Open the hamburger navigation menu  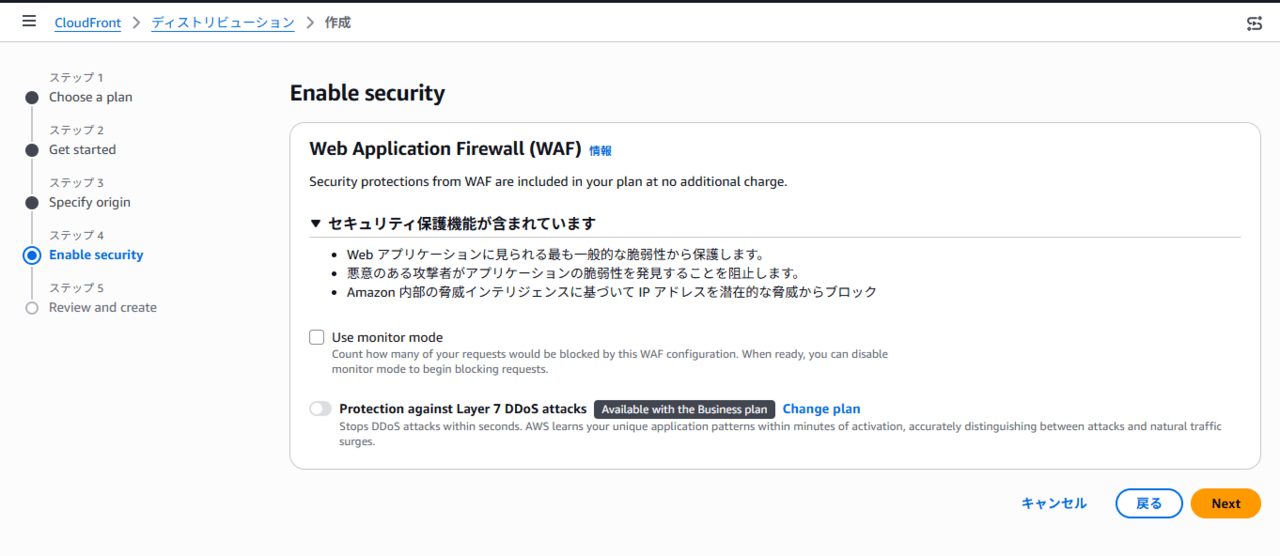(x=29, y=21)
